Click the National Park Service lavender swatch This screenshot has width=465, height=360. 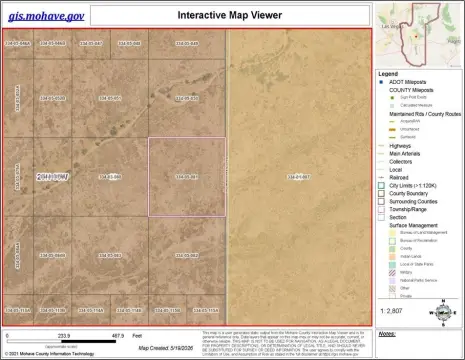point(392,280)
